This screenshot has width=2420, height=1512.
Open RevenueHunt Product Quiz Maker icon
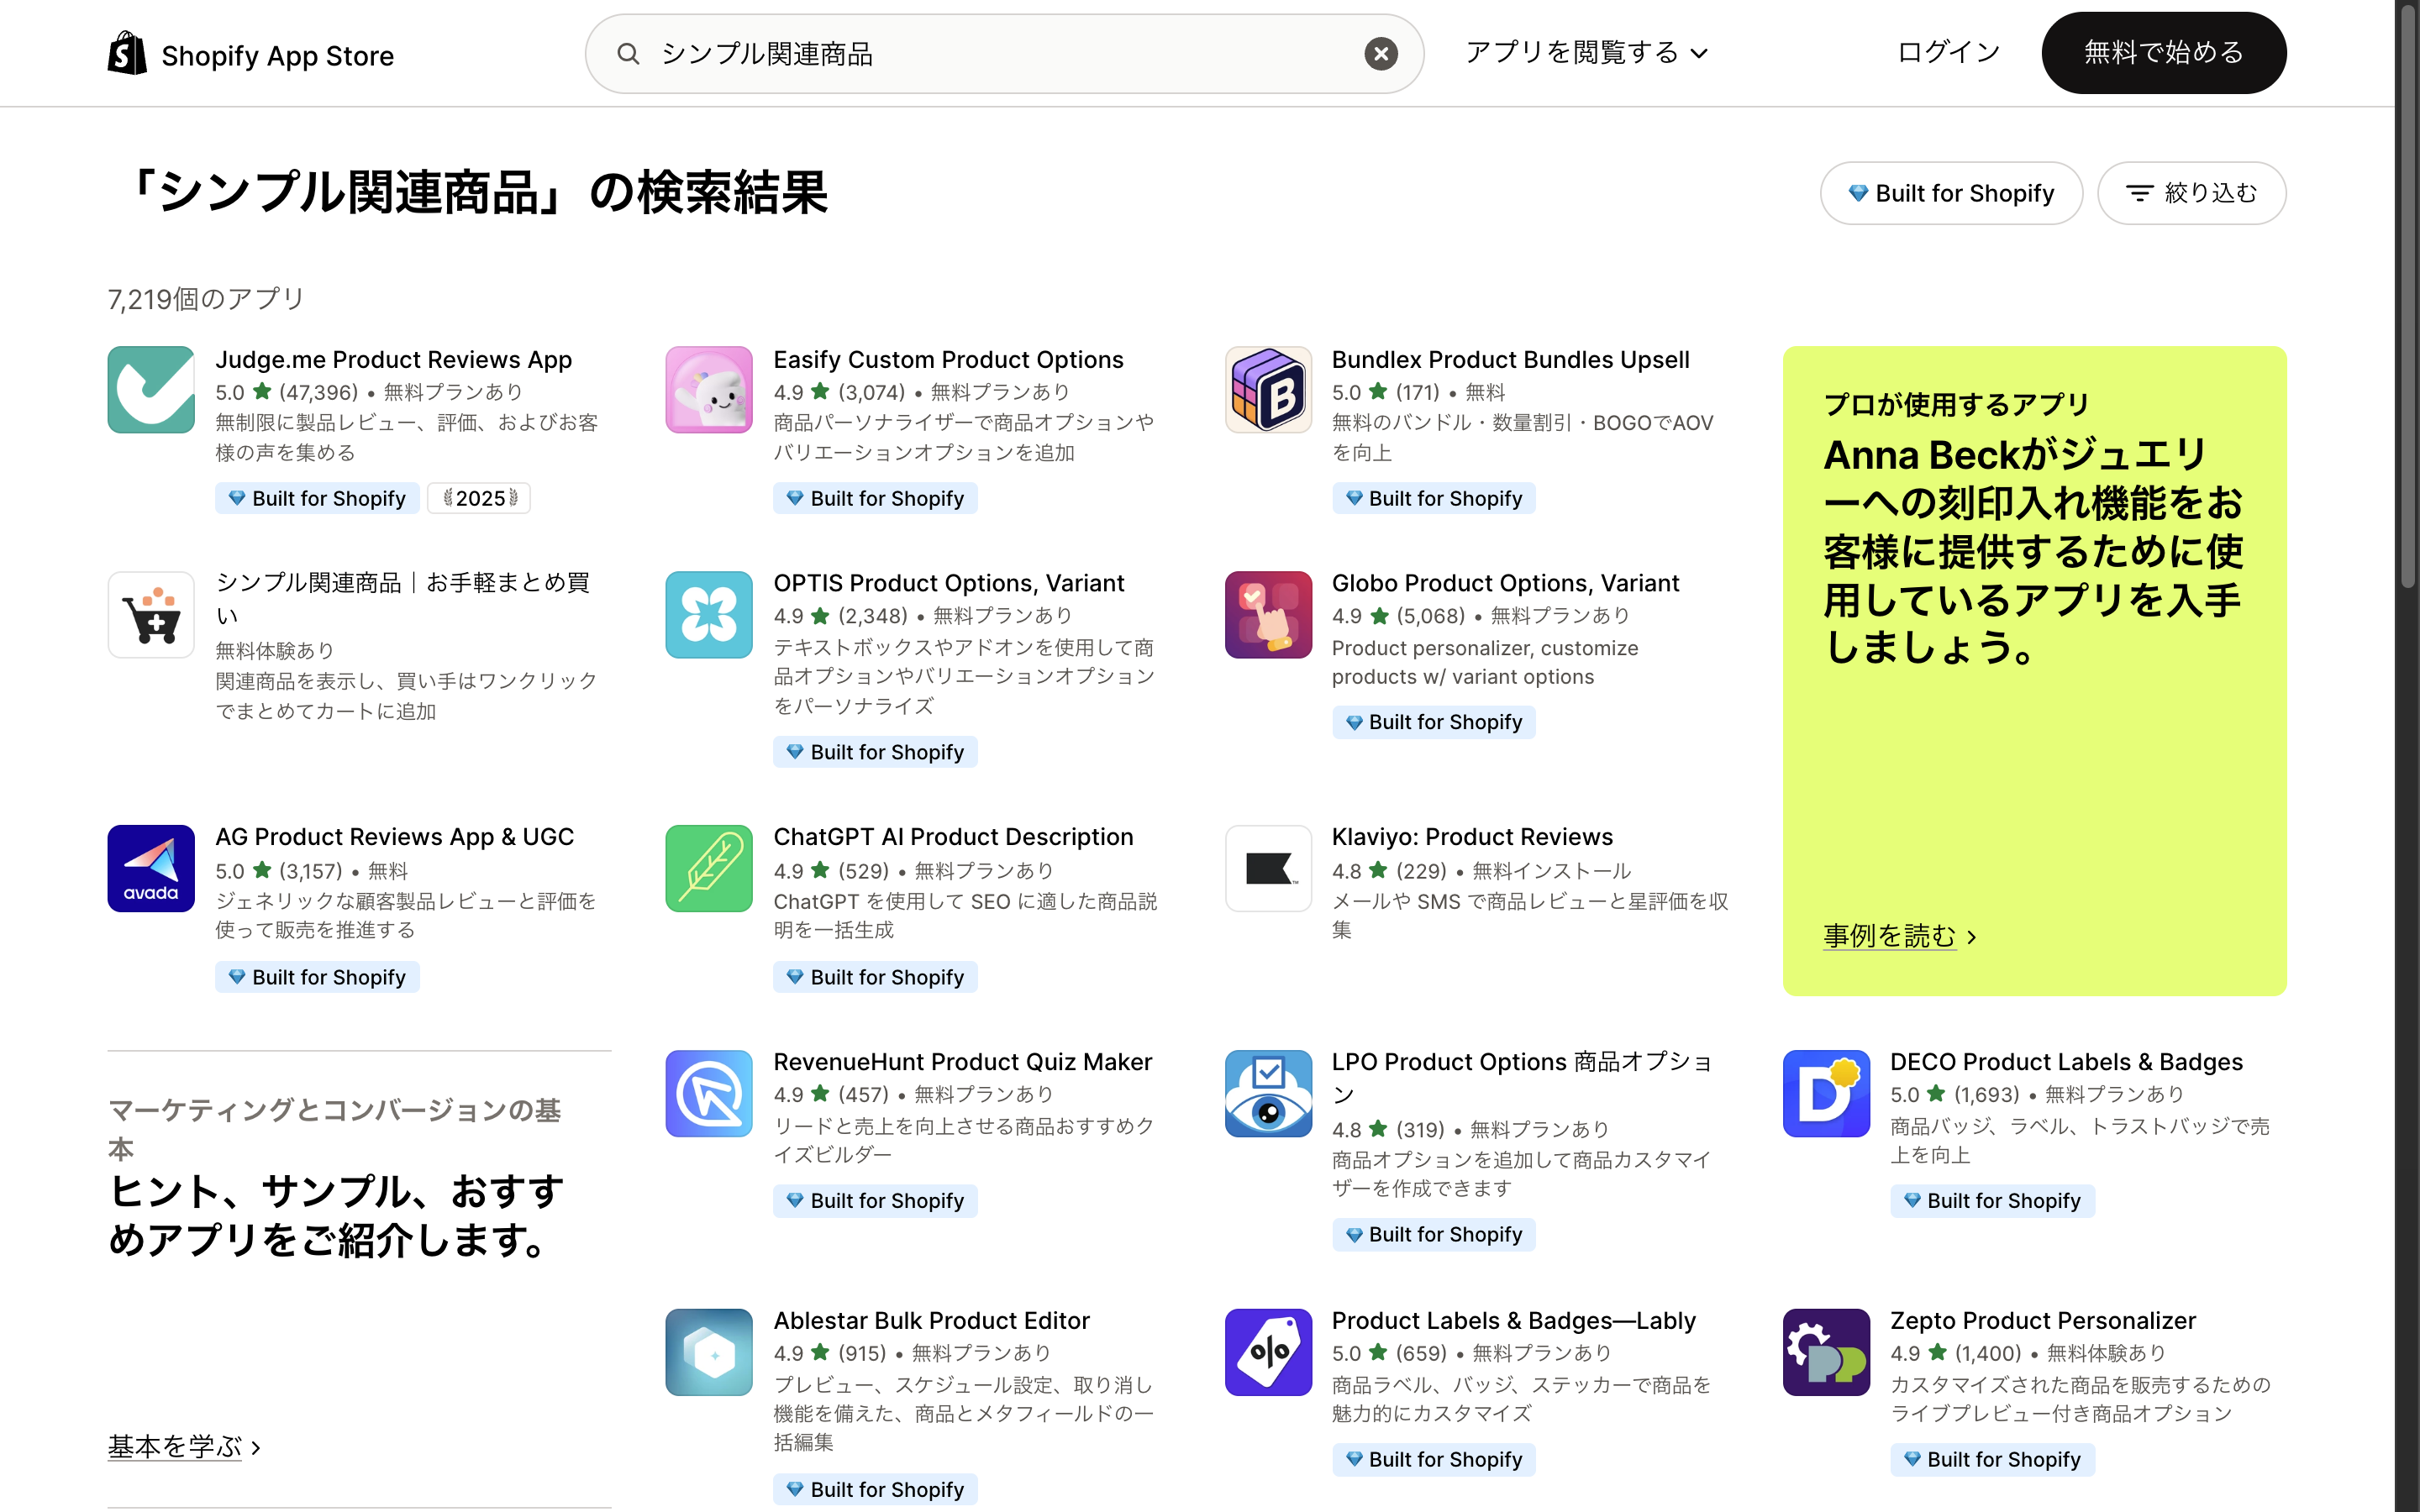click(709, 1093)
